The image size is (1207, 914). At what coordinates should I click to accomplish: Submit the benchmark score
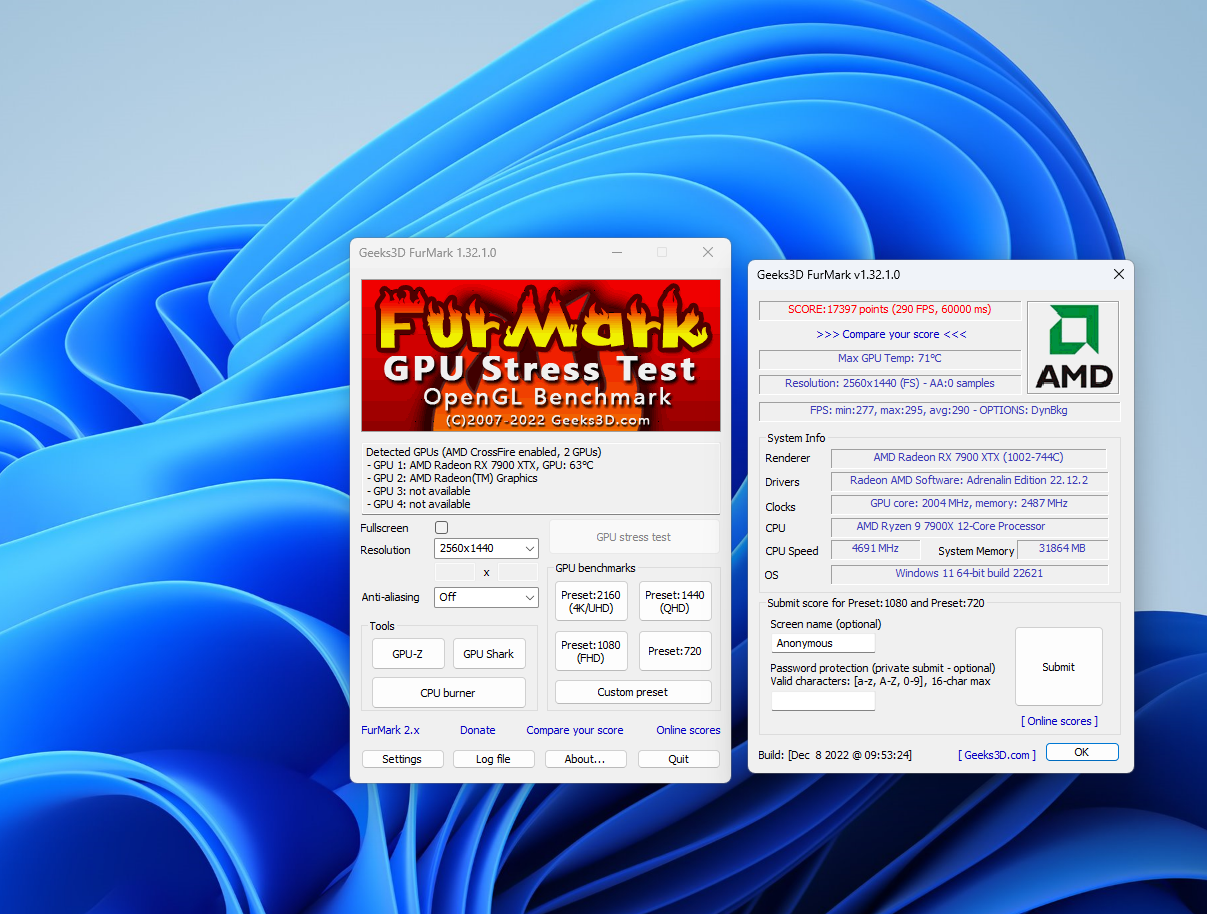point(1058,666)
